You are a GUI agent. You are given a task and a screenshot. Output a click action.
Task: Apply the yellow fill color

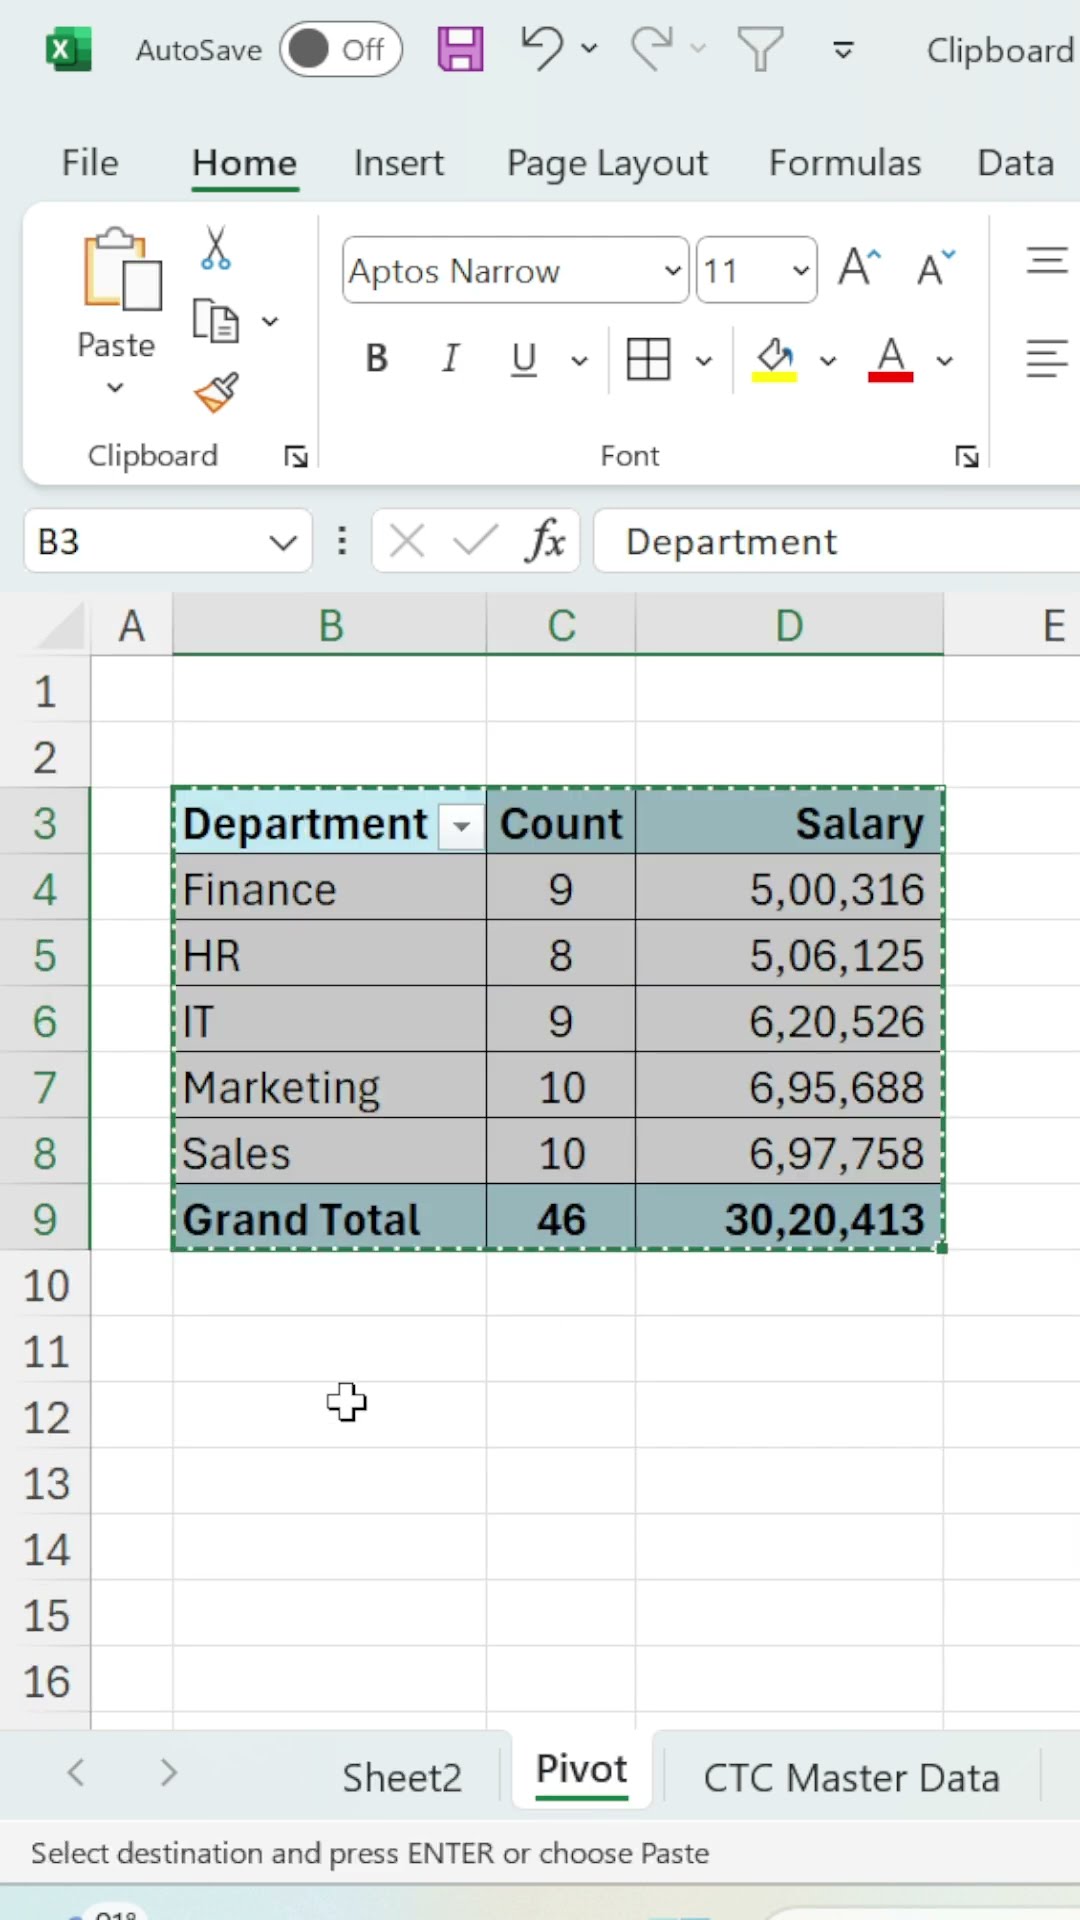click(x=774, y=358)
